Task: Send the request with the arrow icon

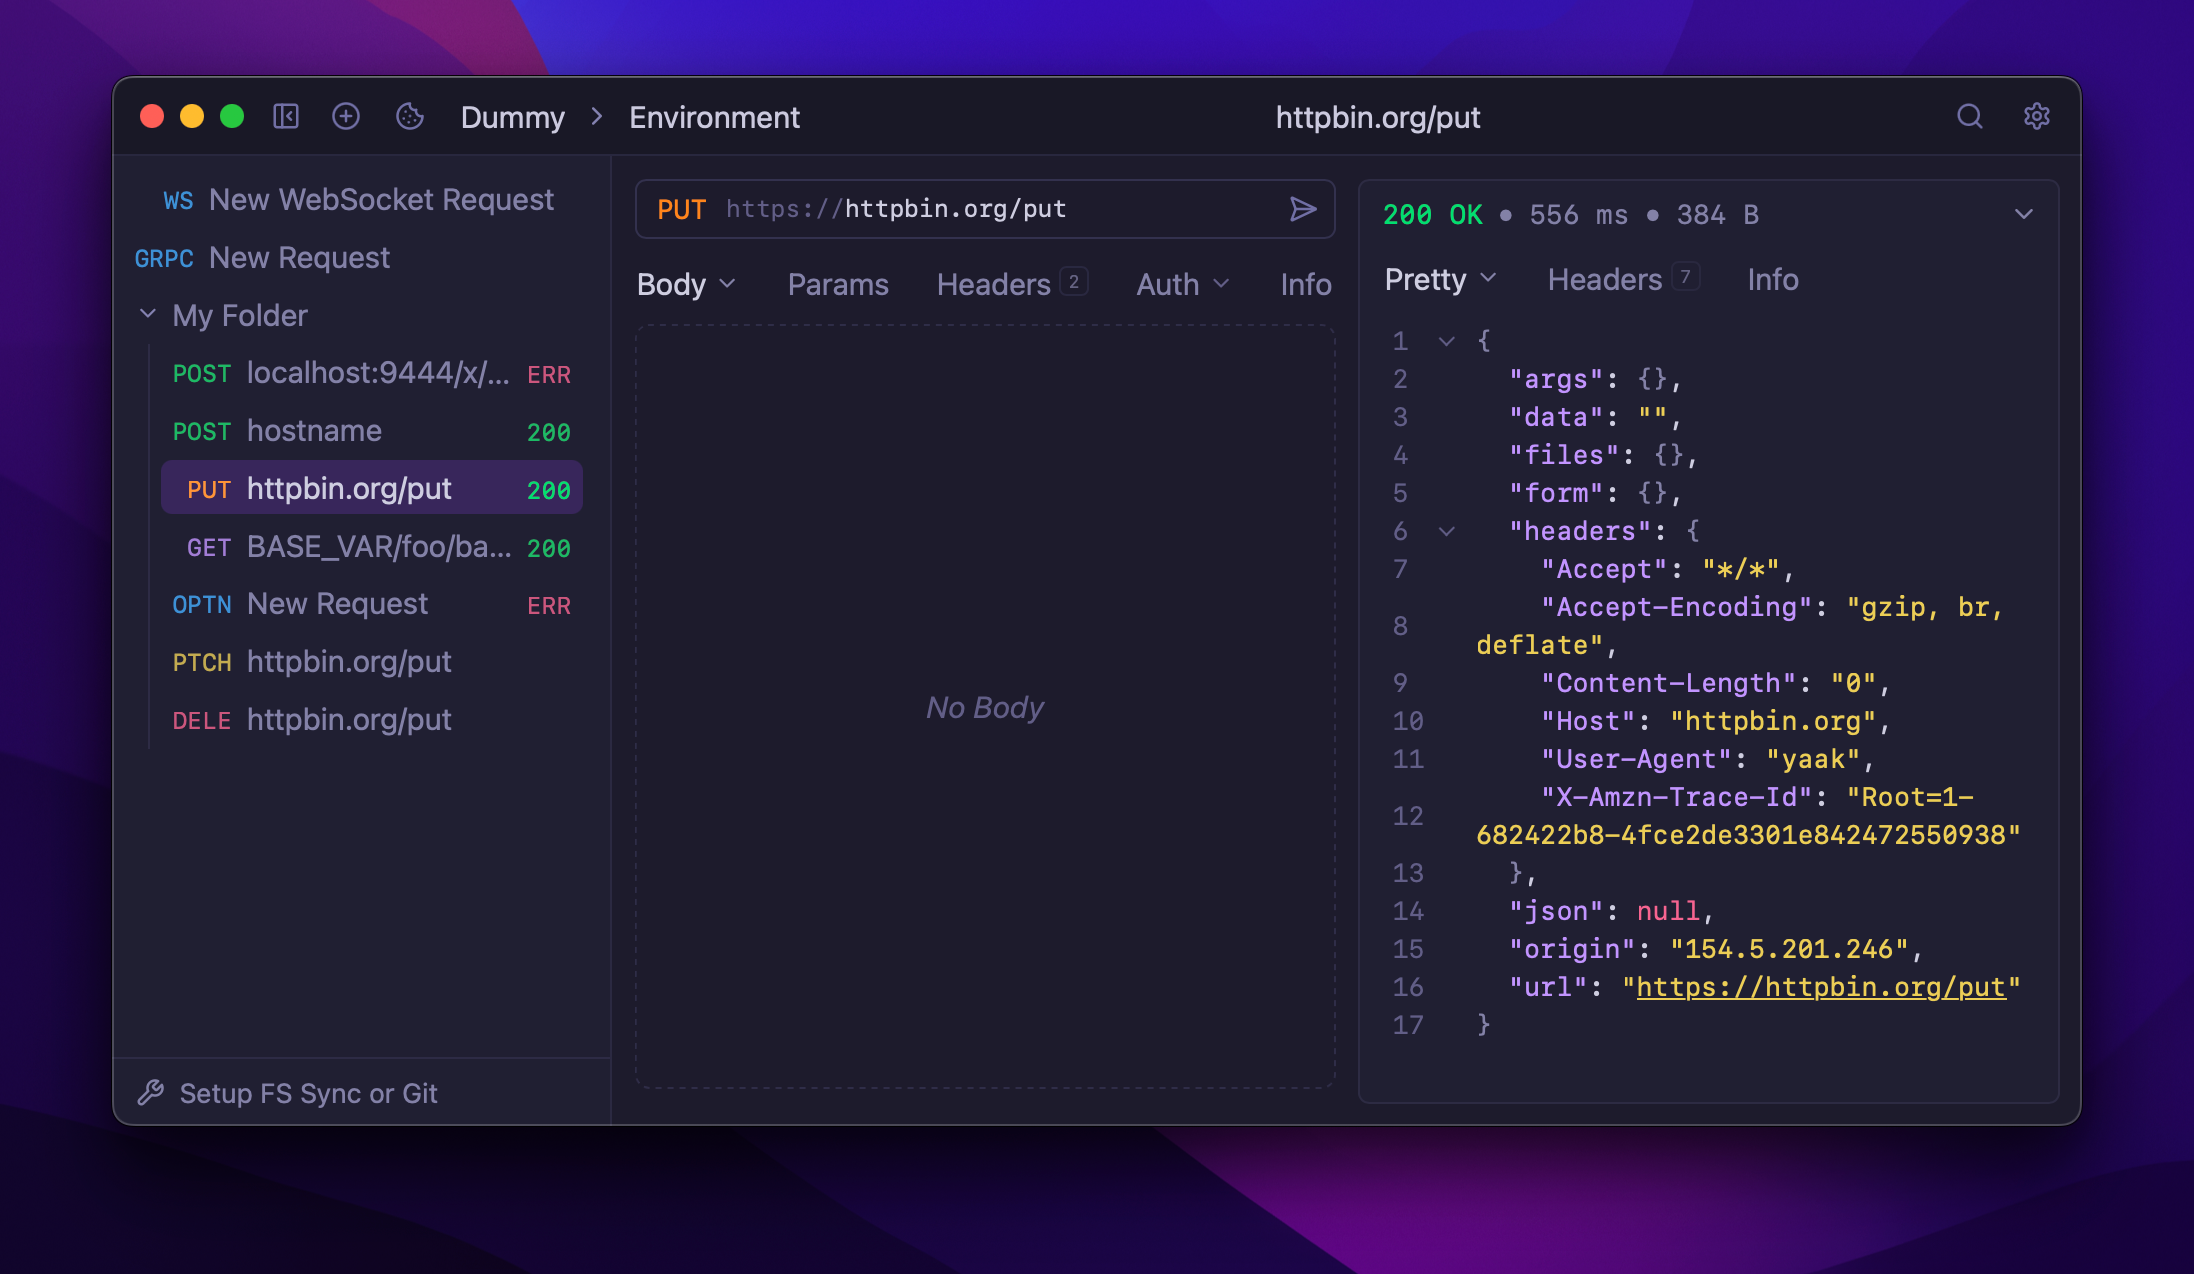Action: click(x=1302, y=209)
